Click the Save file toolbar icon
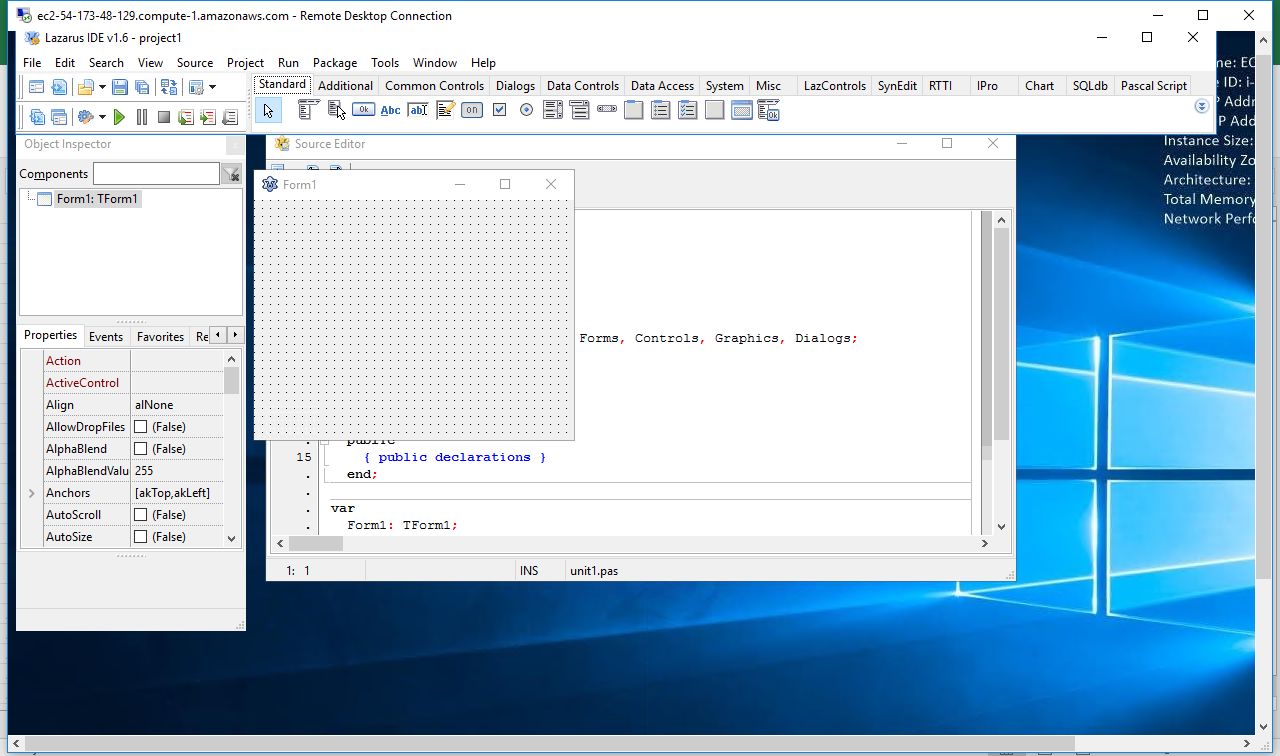Screen dimensions: 1280x756 point(120,87)
